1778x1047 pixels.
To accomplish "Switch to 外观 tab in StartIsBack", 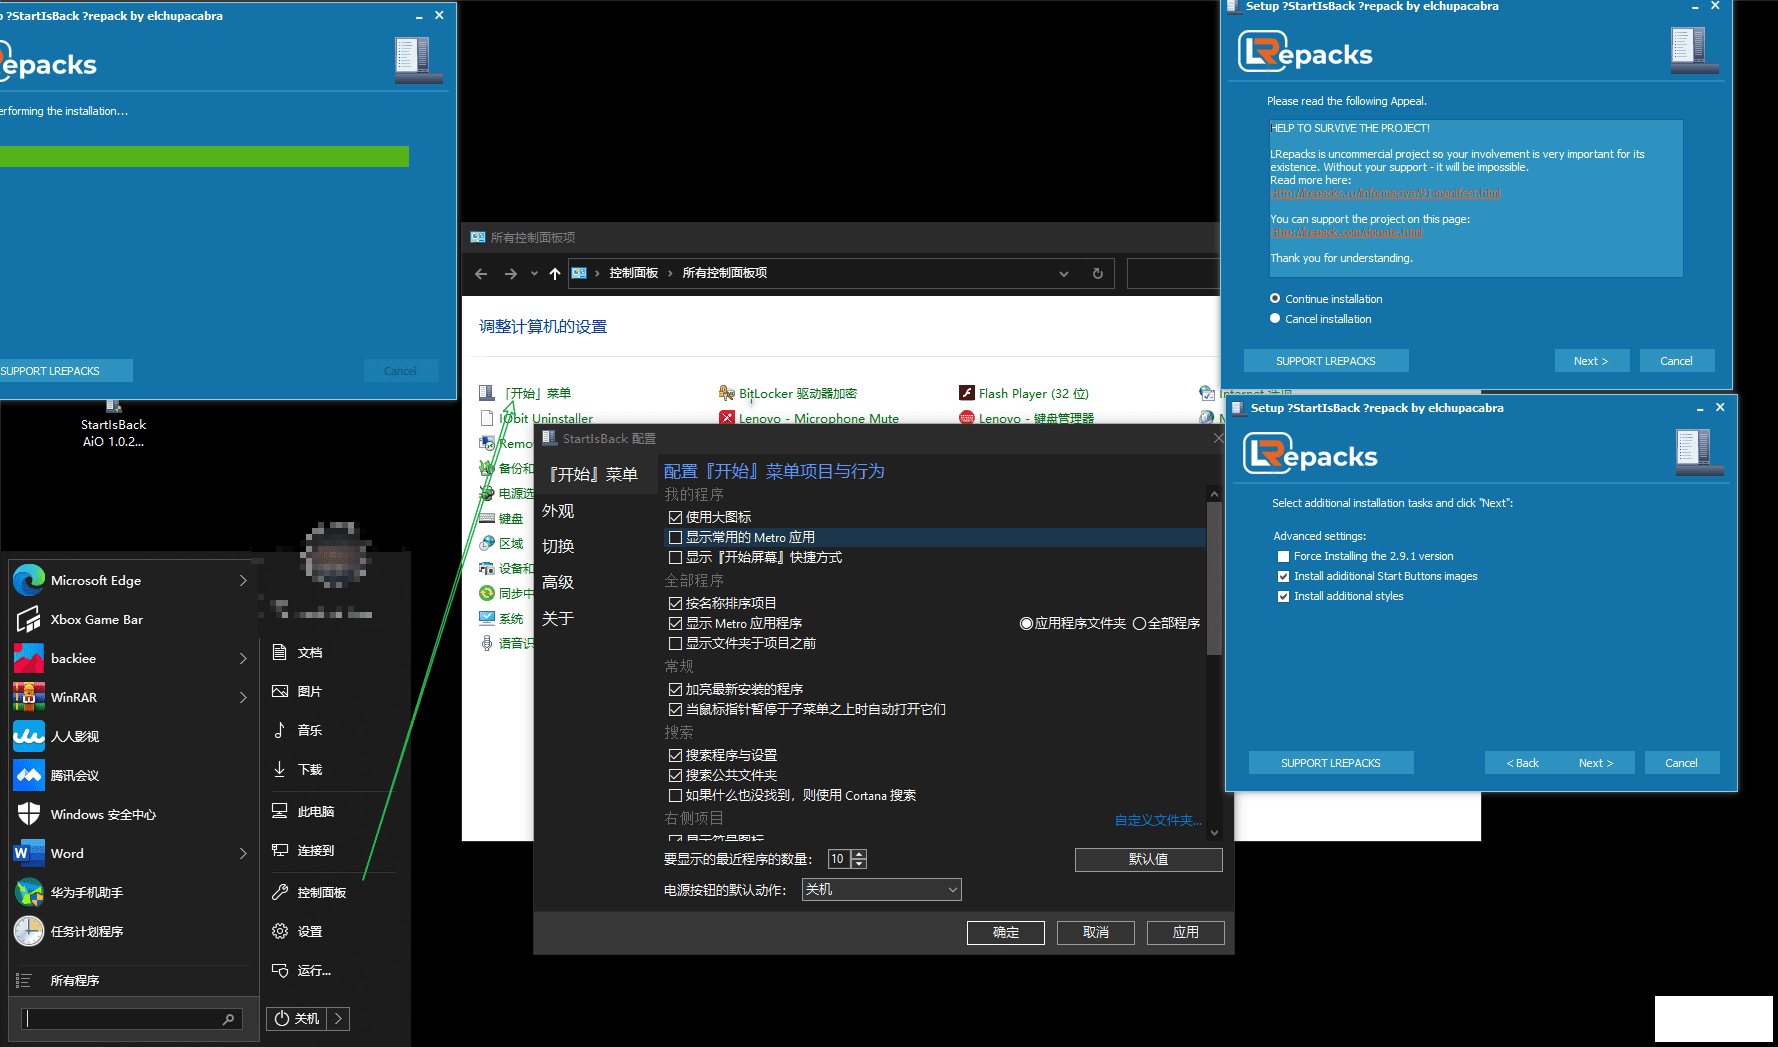I will point(558,511).
